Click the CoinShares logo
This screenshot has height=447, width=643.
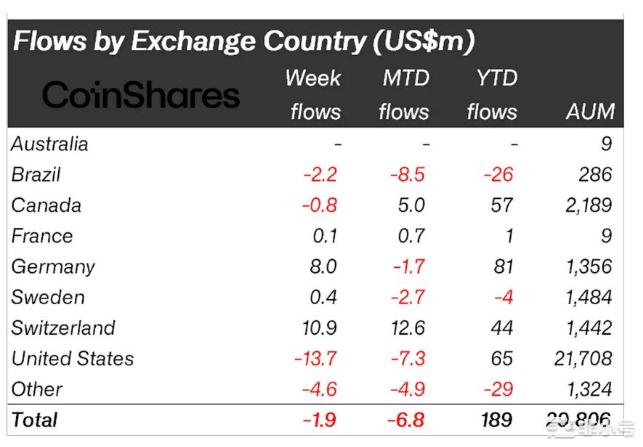pyautogui.click(x=140, y=95)
